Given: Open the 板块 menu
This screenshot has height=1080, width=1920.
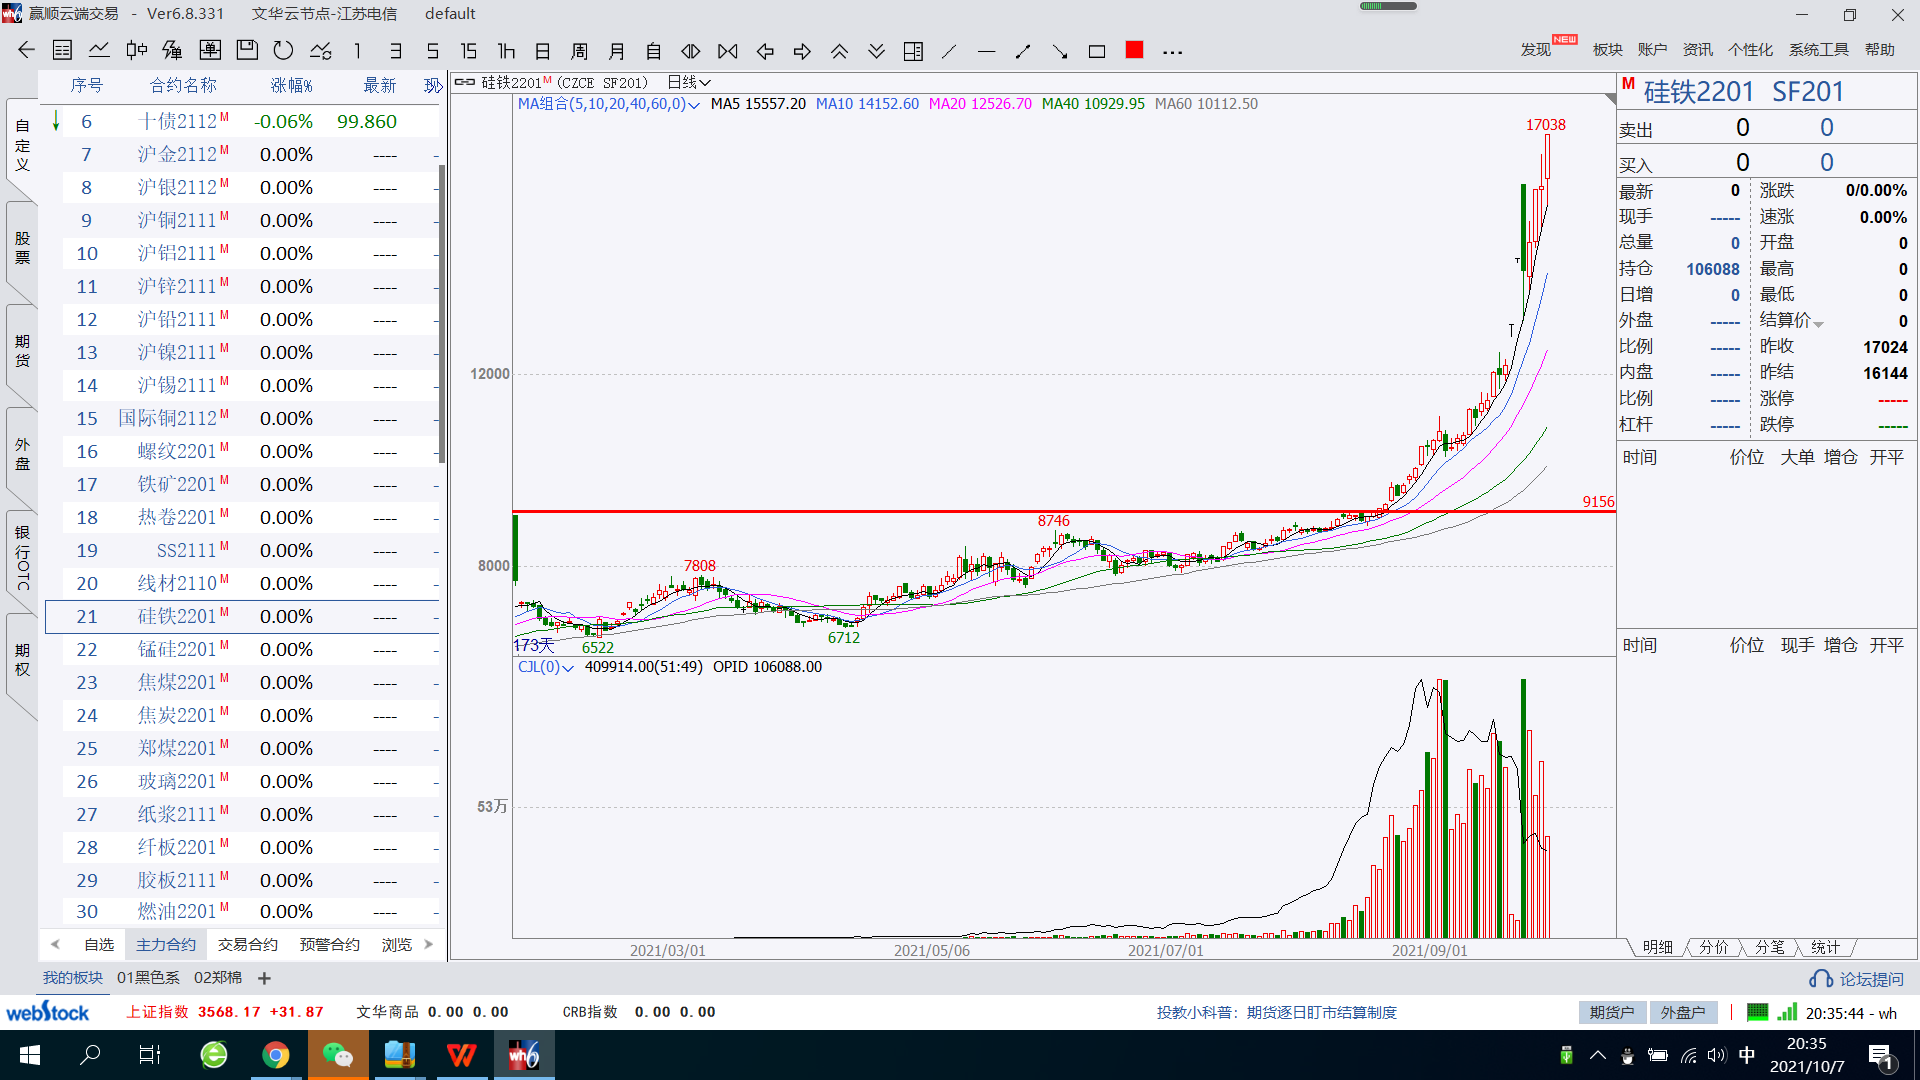Looking at the screenshot, I should tap(1607, 49).
